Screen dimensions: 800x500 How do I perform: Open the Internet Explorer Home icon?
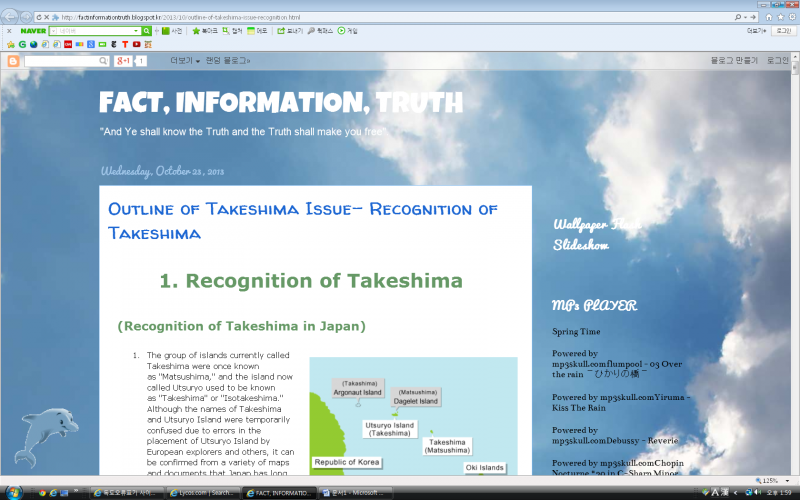pyautogui.click(x=767, y=17)
